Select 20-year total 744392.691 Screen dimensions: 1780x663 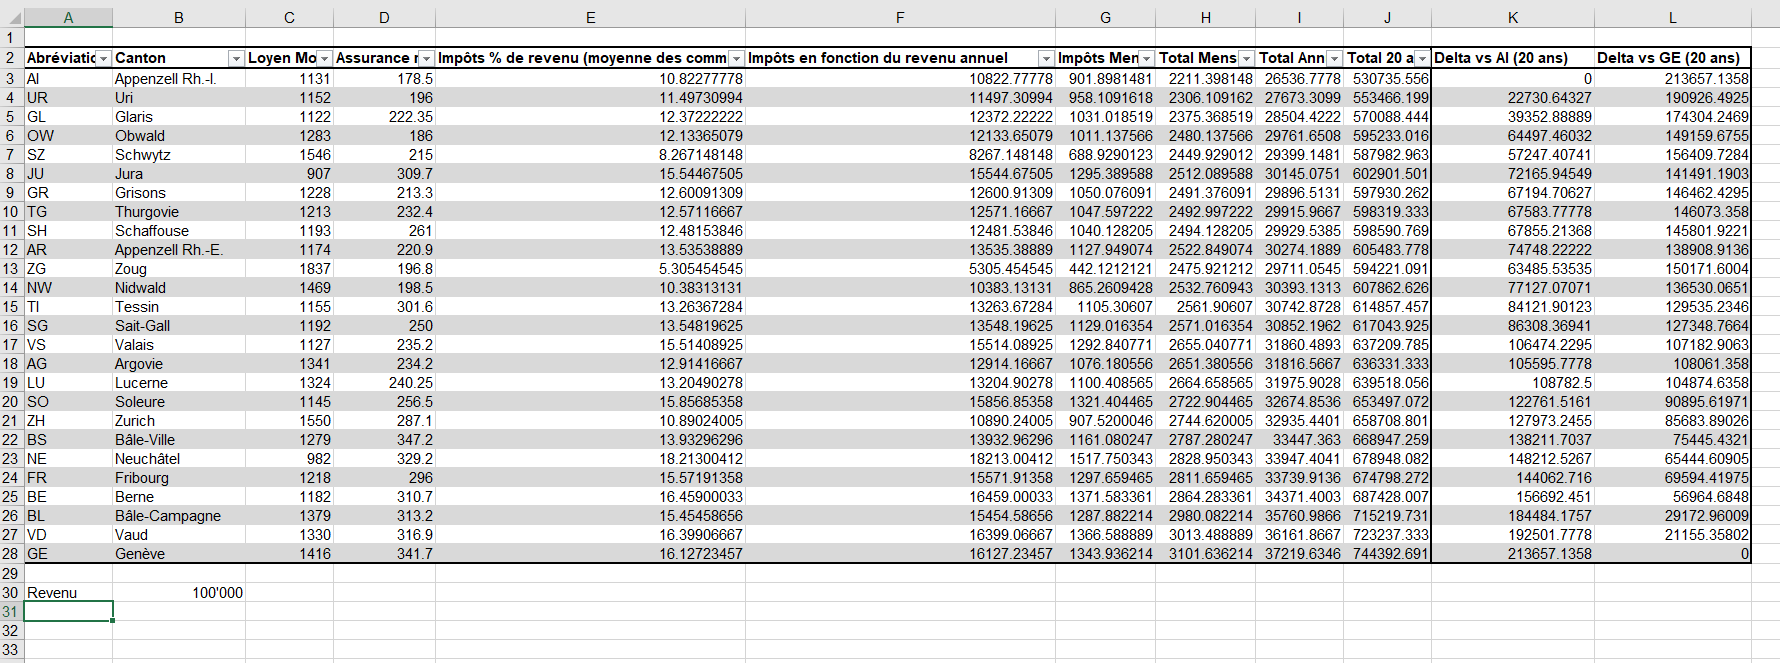click(x=1387, y=554)
